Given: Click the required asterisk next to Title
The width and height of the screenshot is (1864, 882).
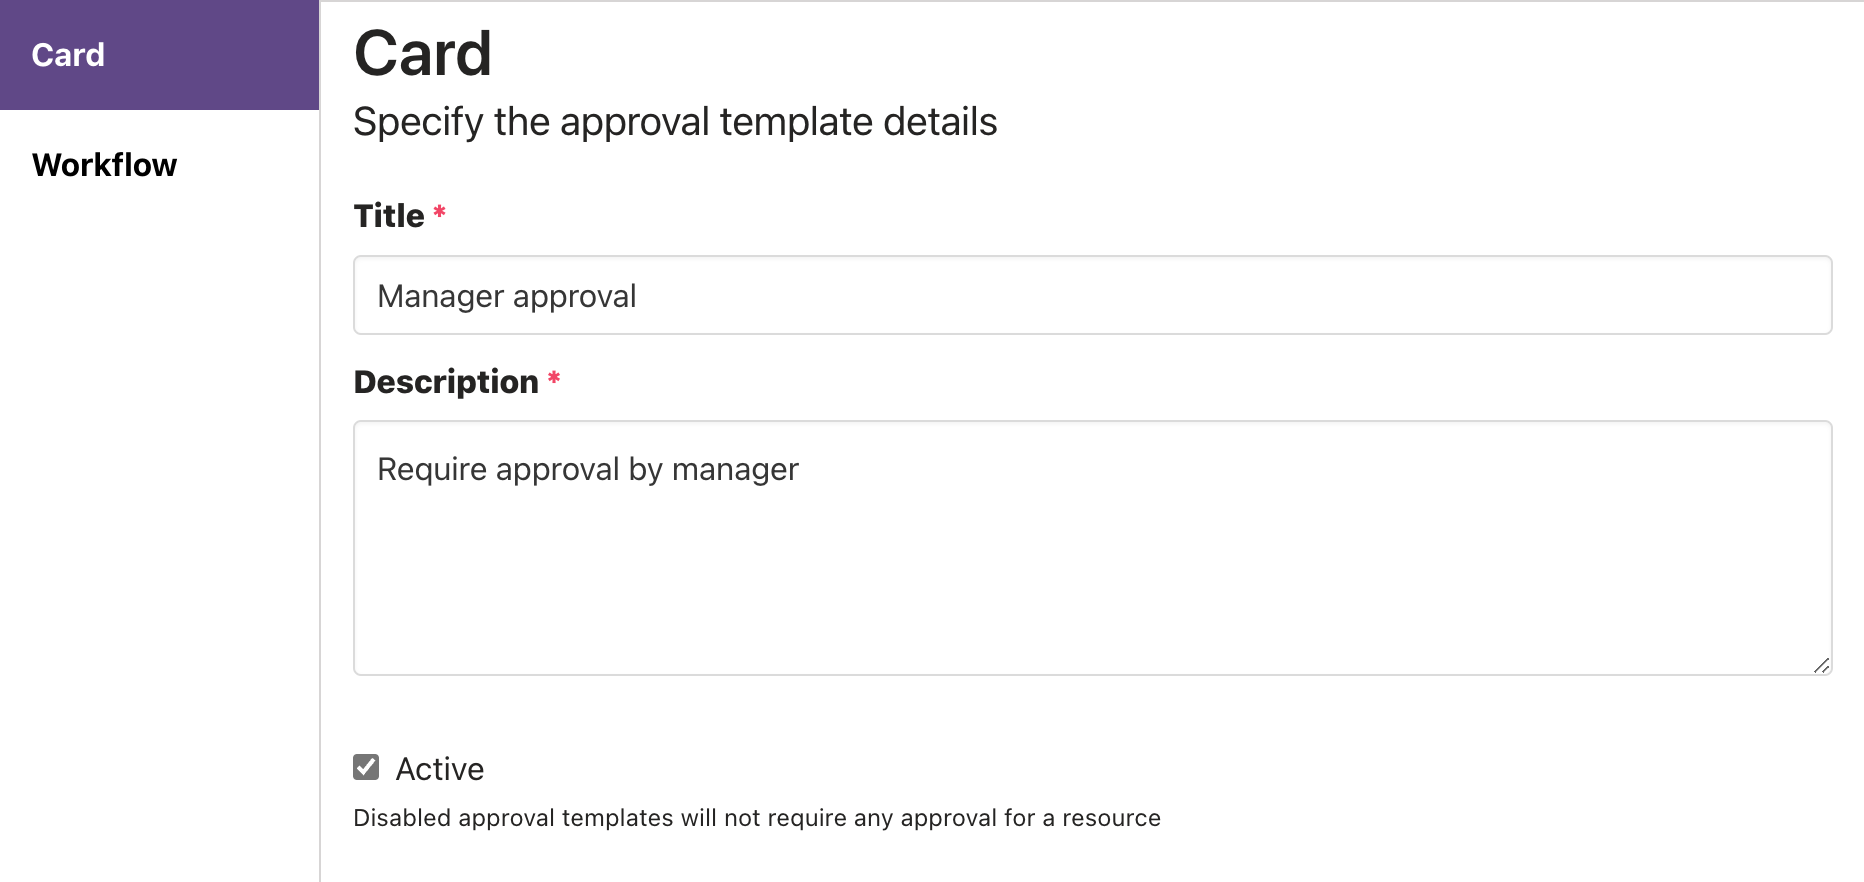Looking at the screenshot, I should coord(440,212).
